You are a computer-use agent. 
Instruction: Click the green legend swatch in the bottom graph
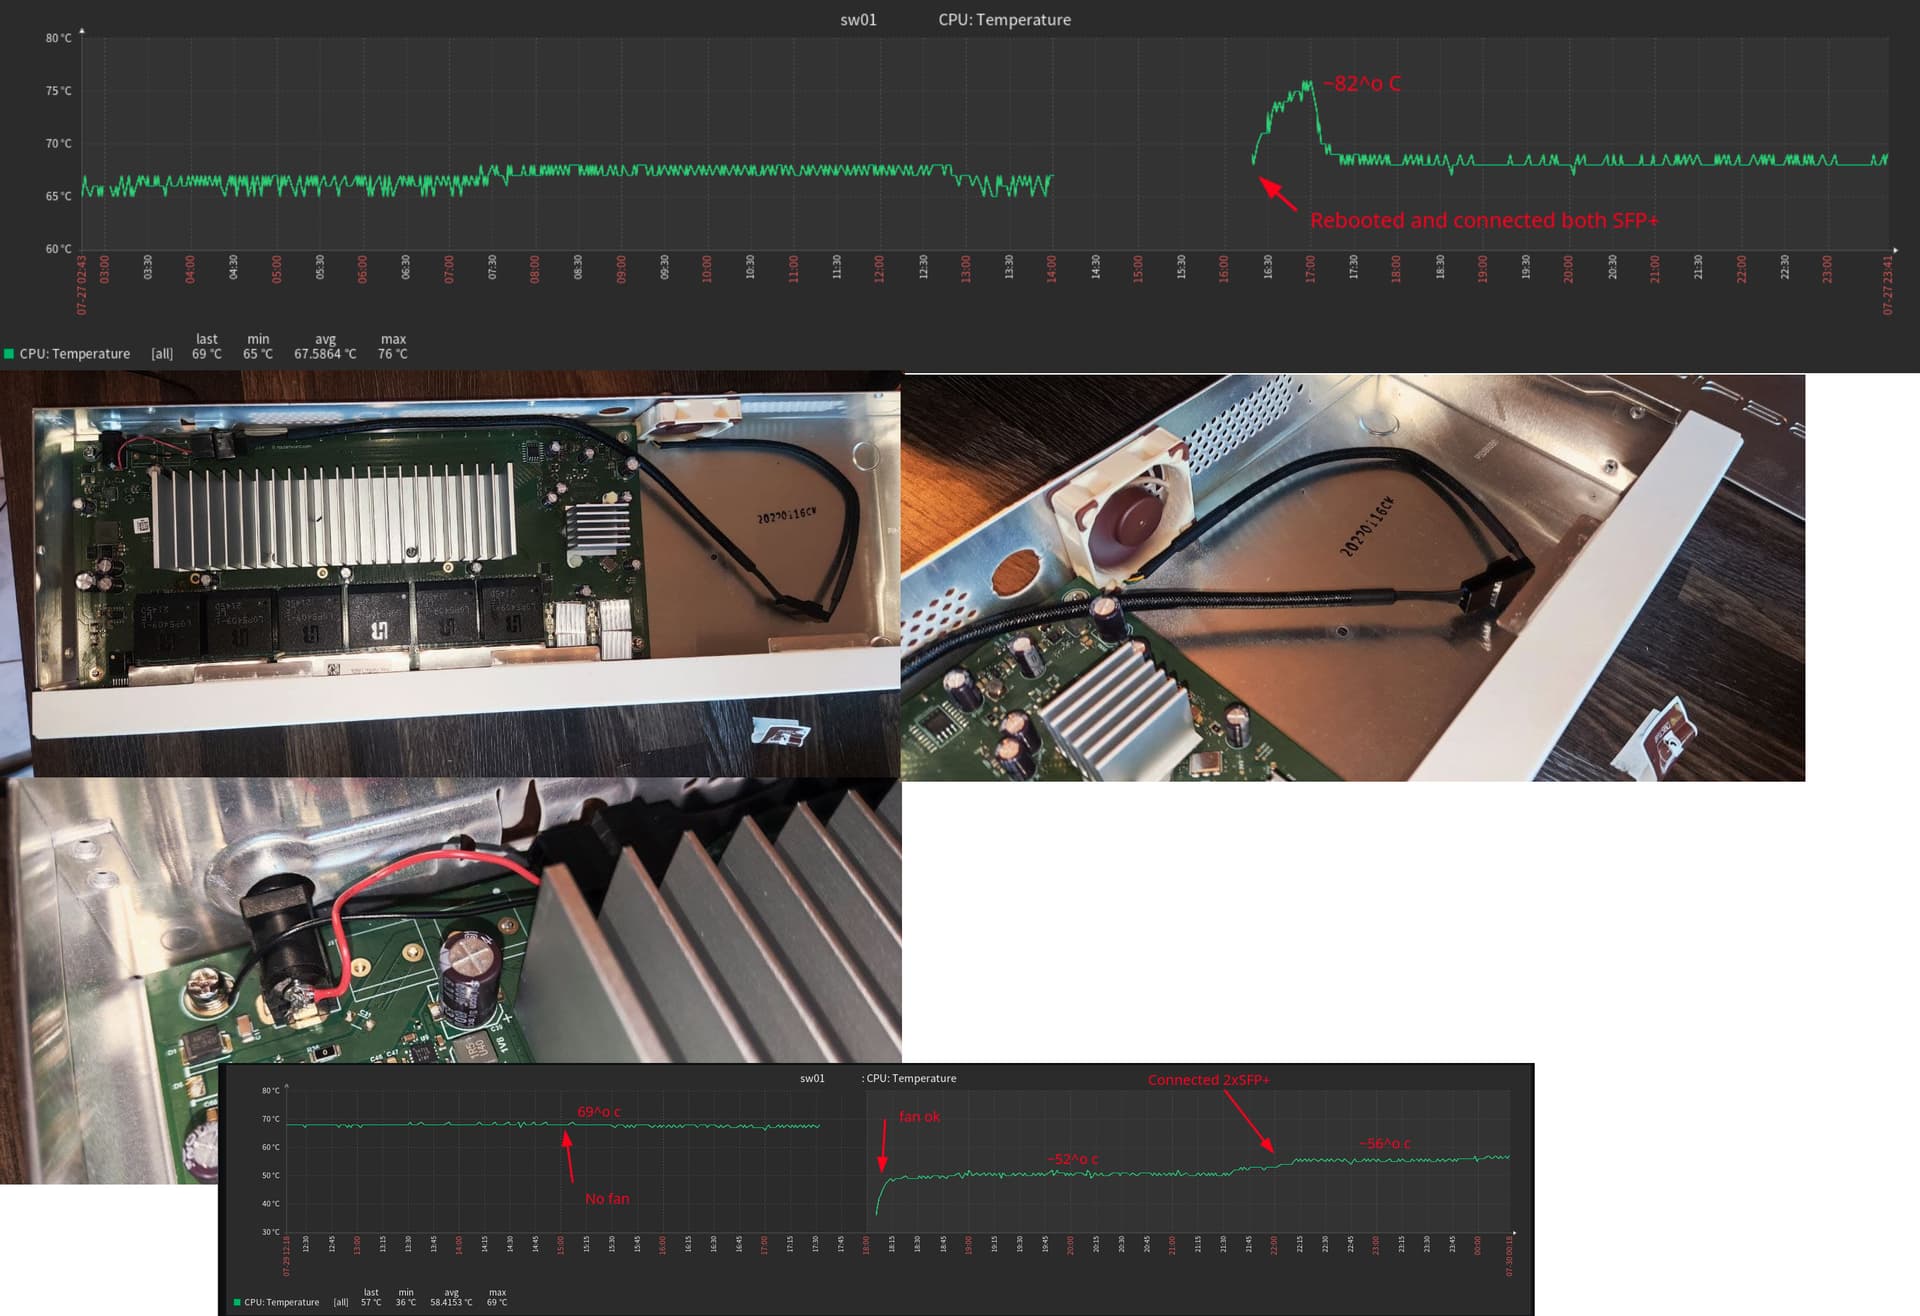[237, 1302]
